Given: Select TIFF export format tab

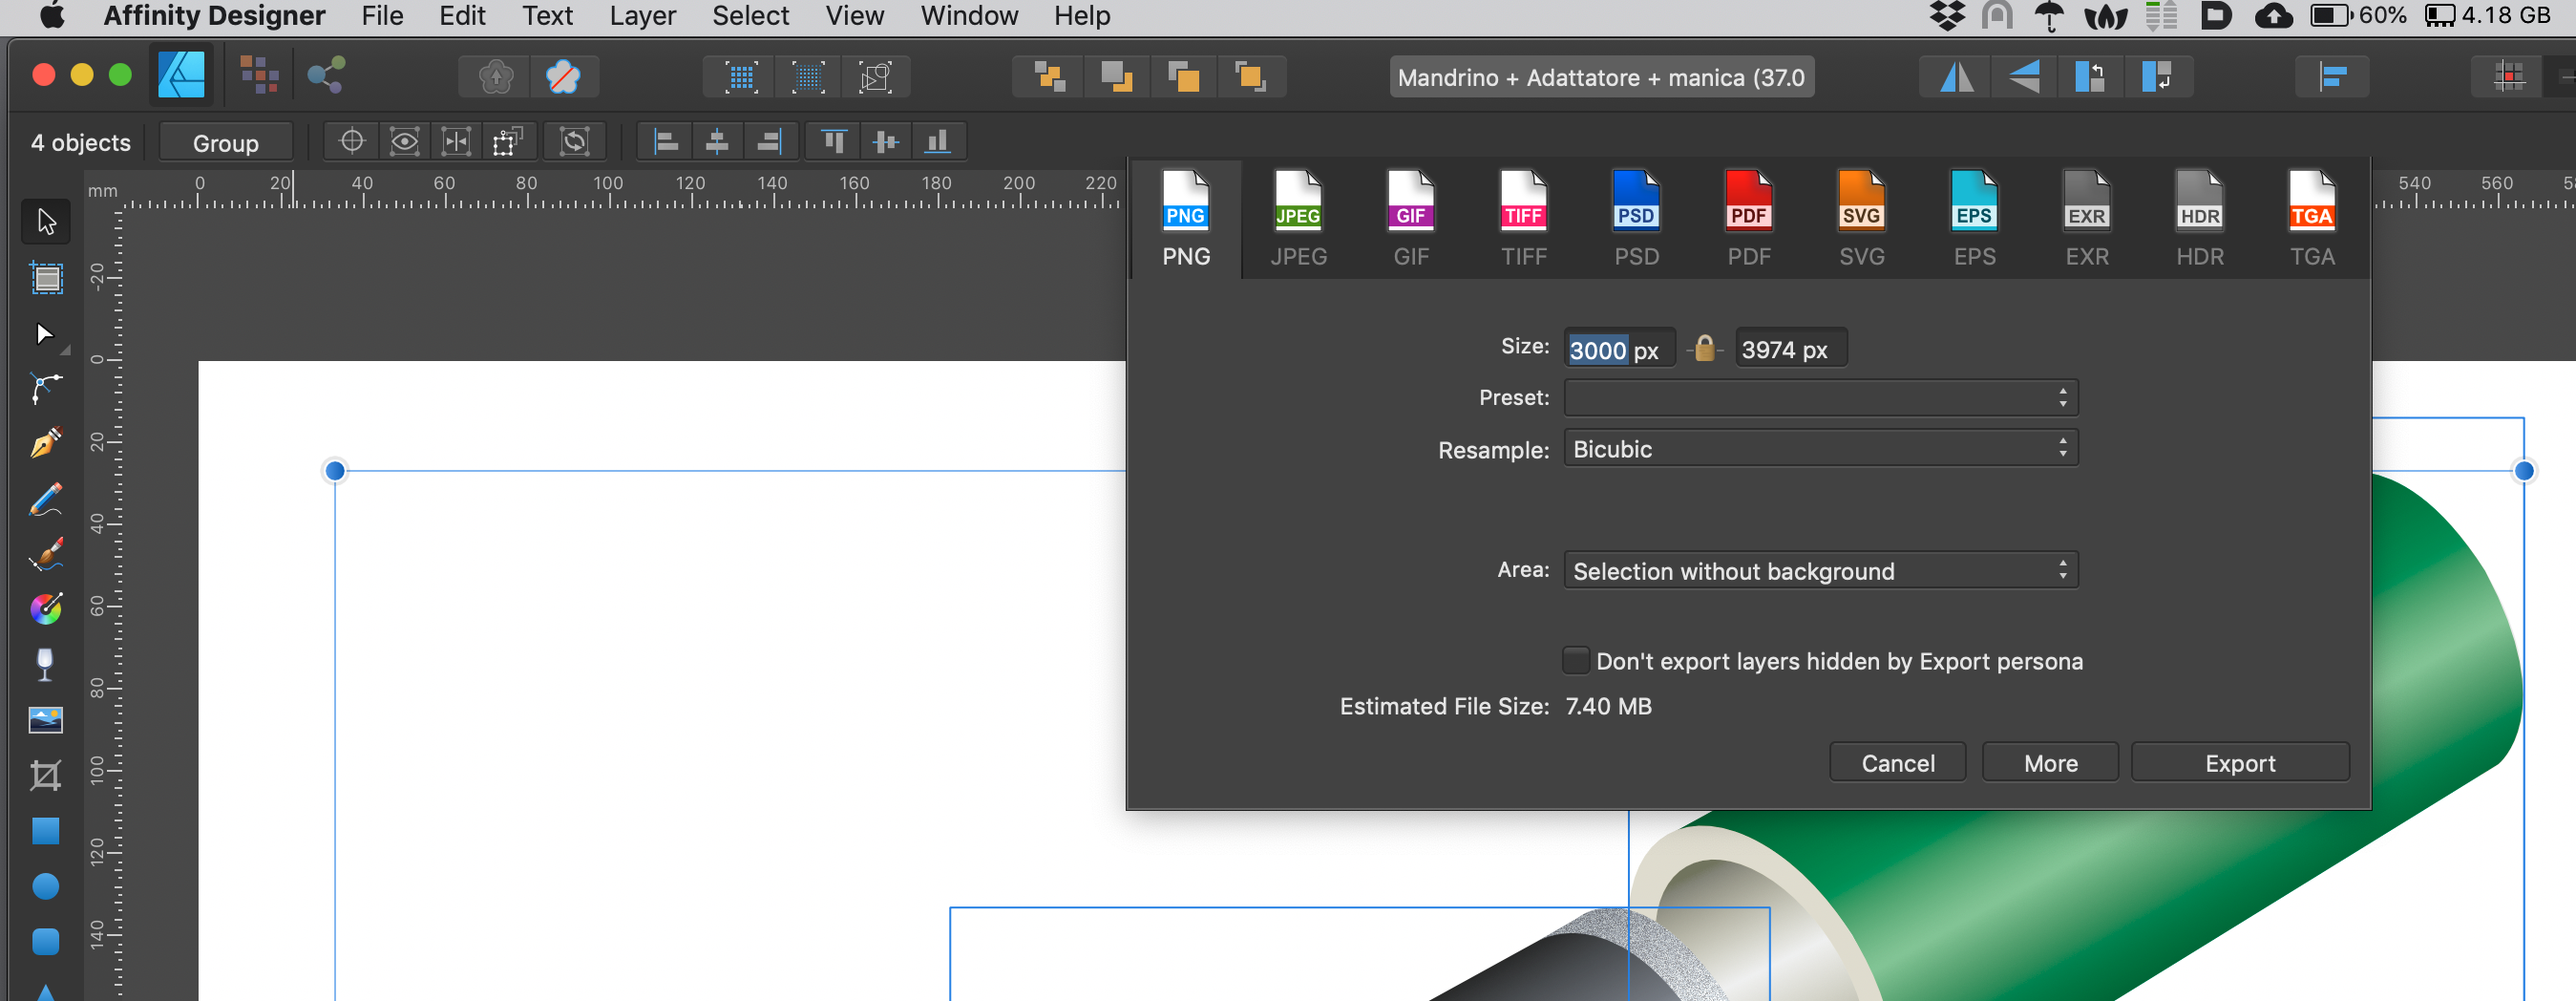Looking at the screenshot, I should coord(1523,220).
